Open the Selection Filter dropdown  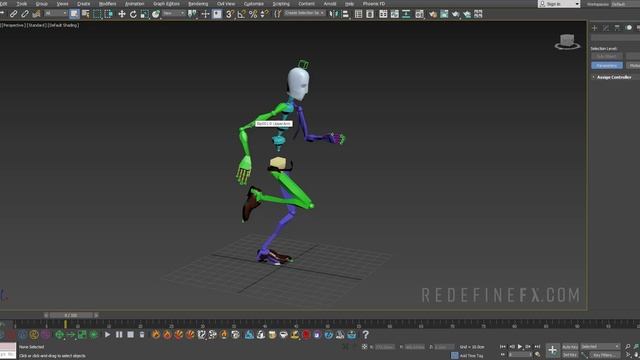pyautogui.click(x=56, y=13)
